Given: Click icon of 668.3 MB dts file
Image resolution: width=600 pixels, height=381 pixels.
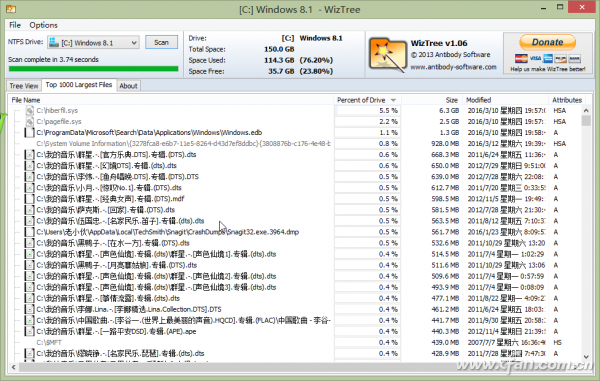Looking at the screenshot, I should pyautogui.click(x=29, y=155).
